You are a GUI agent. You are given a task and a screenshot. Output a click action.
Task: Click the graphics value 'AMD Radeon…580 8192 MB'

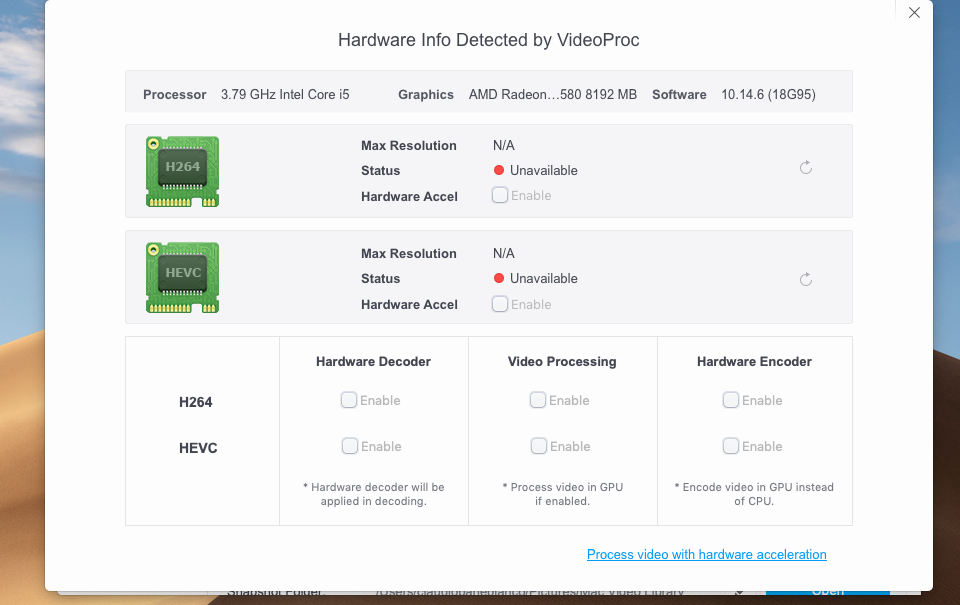pyautogui.click(x=553, y=94)
